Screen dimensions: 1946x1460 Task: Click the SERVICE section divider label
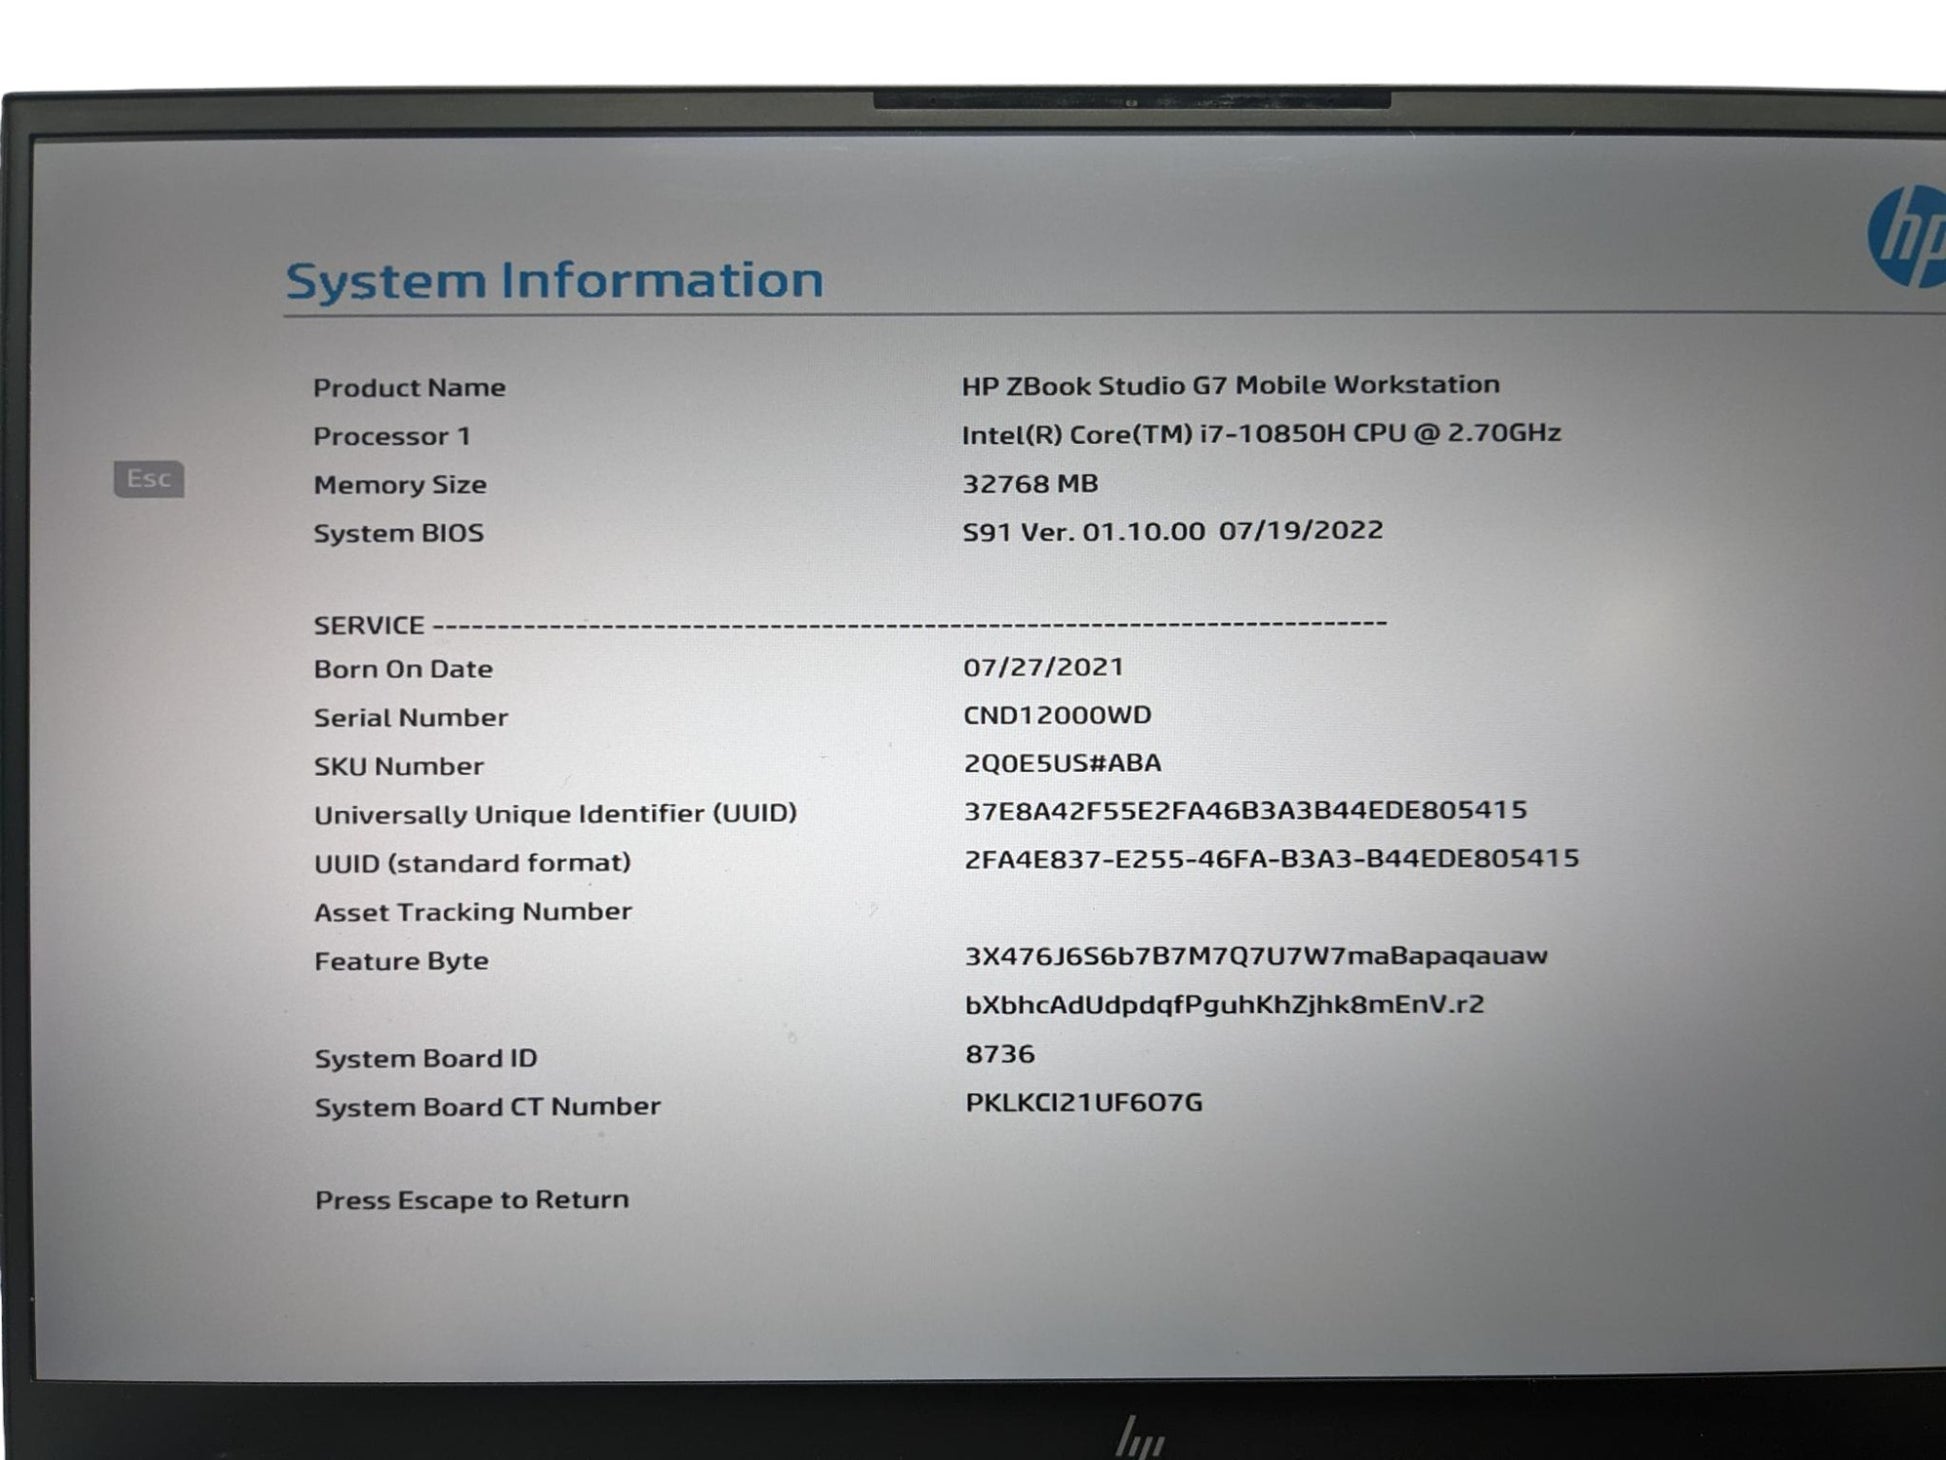369,625
